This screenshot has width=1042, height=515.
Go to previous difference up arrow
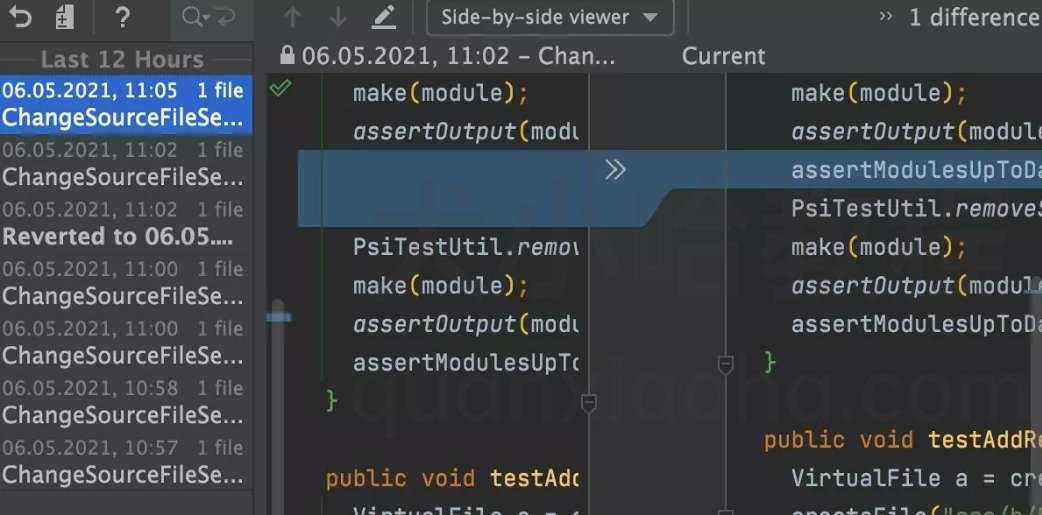click(x=292, y=17)
